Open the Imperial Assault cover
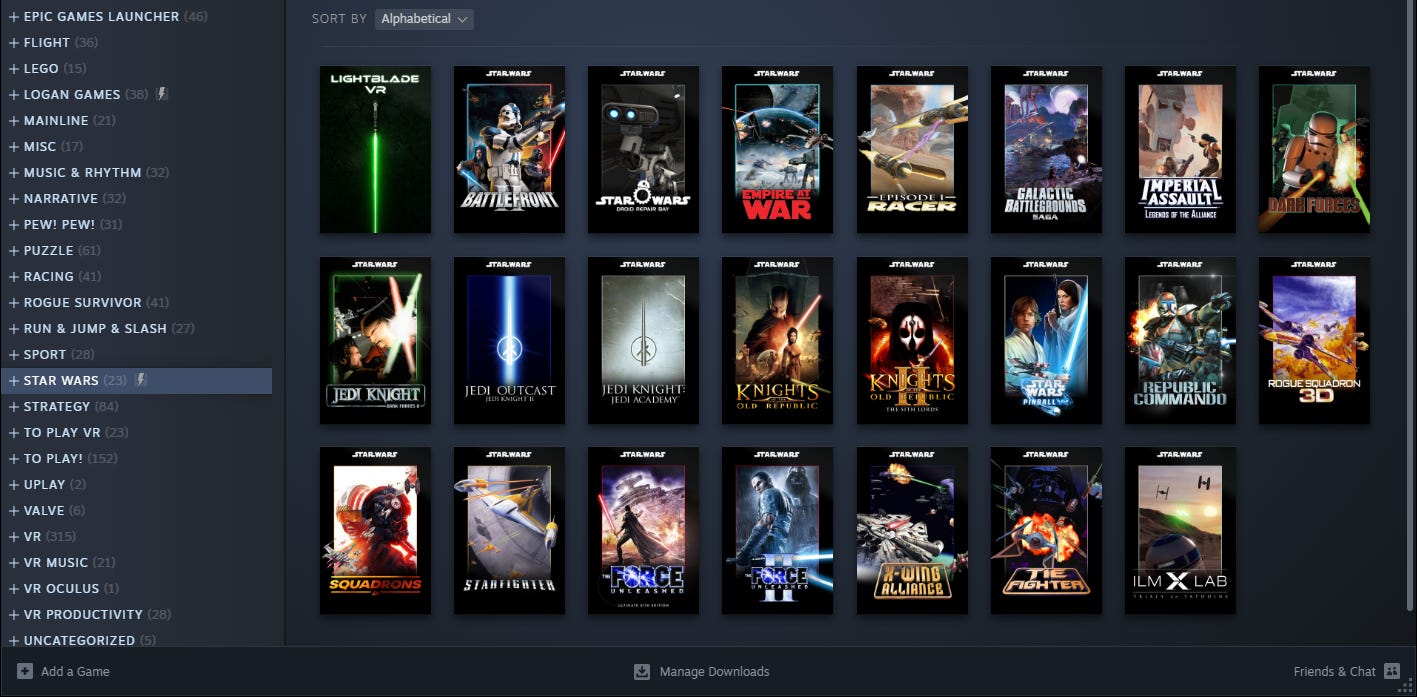Viewport: 1417px width, 697px height. (1180, 150)
